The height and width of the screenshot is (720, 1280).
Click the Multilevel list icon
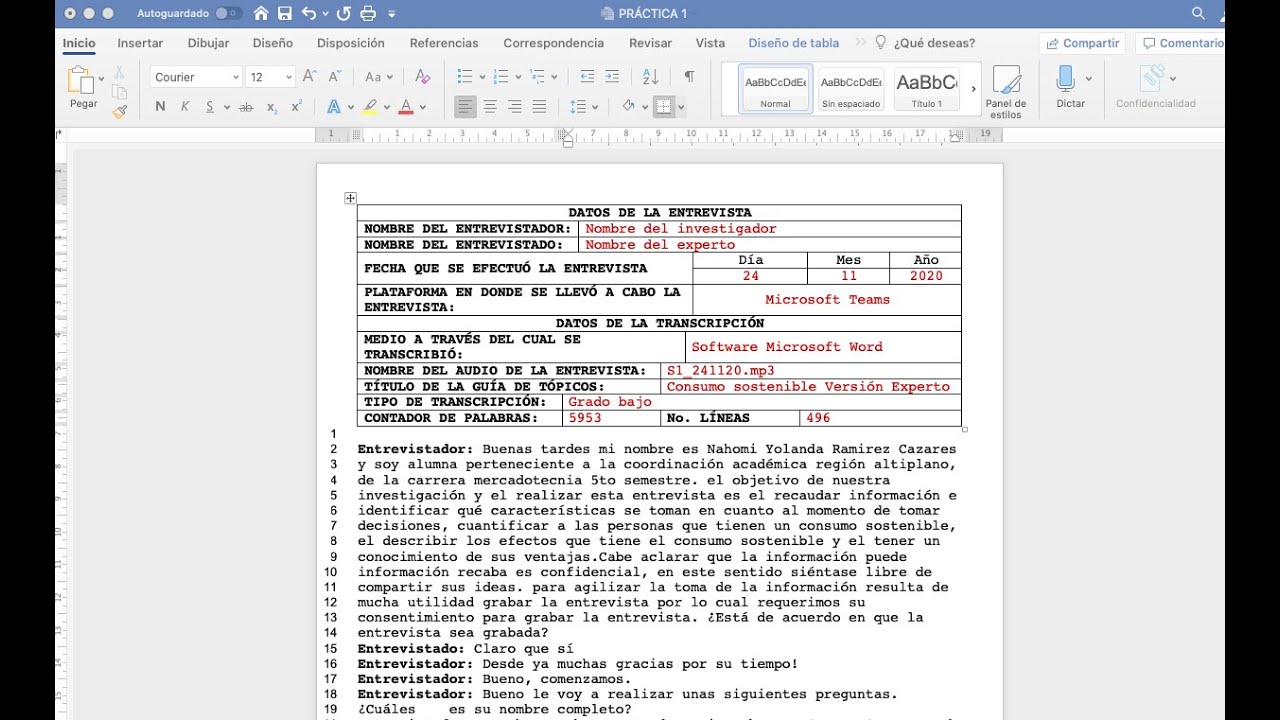(x=537, y=77)
